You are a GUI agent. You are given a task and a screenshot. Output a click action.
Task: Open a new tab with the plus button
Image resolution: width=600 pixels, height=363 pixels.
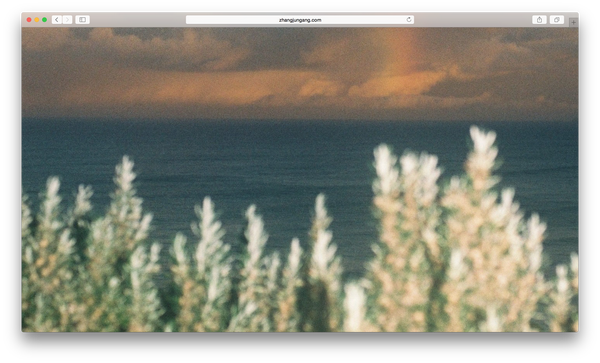(x=573, y=23)
